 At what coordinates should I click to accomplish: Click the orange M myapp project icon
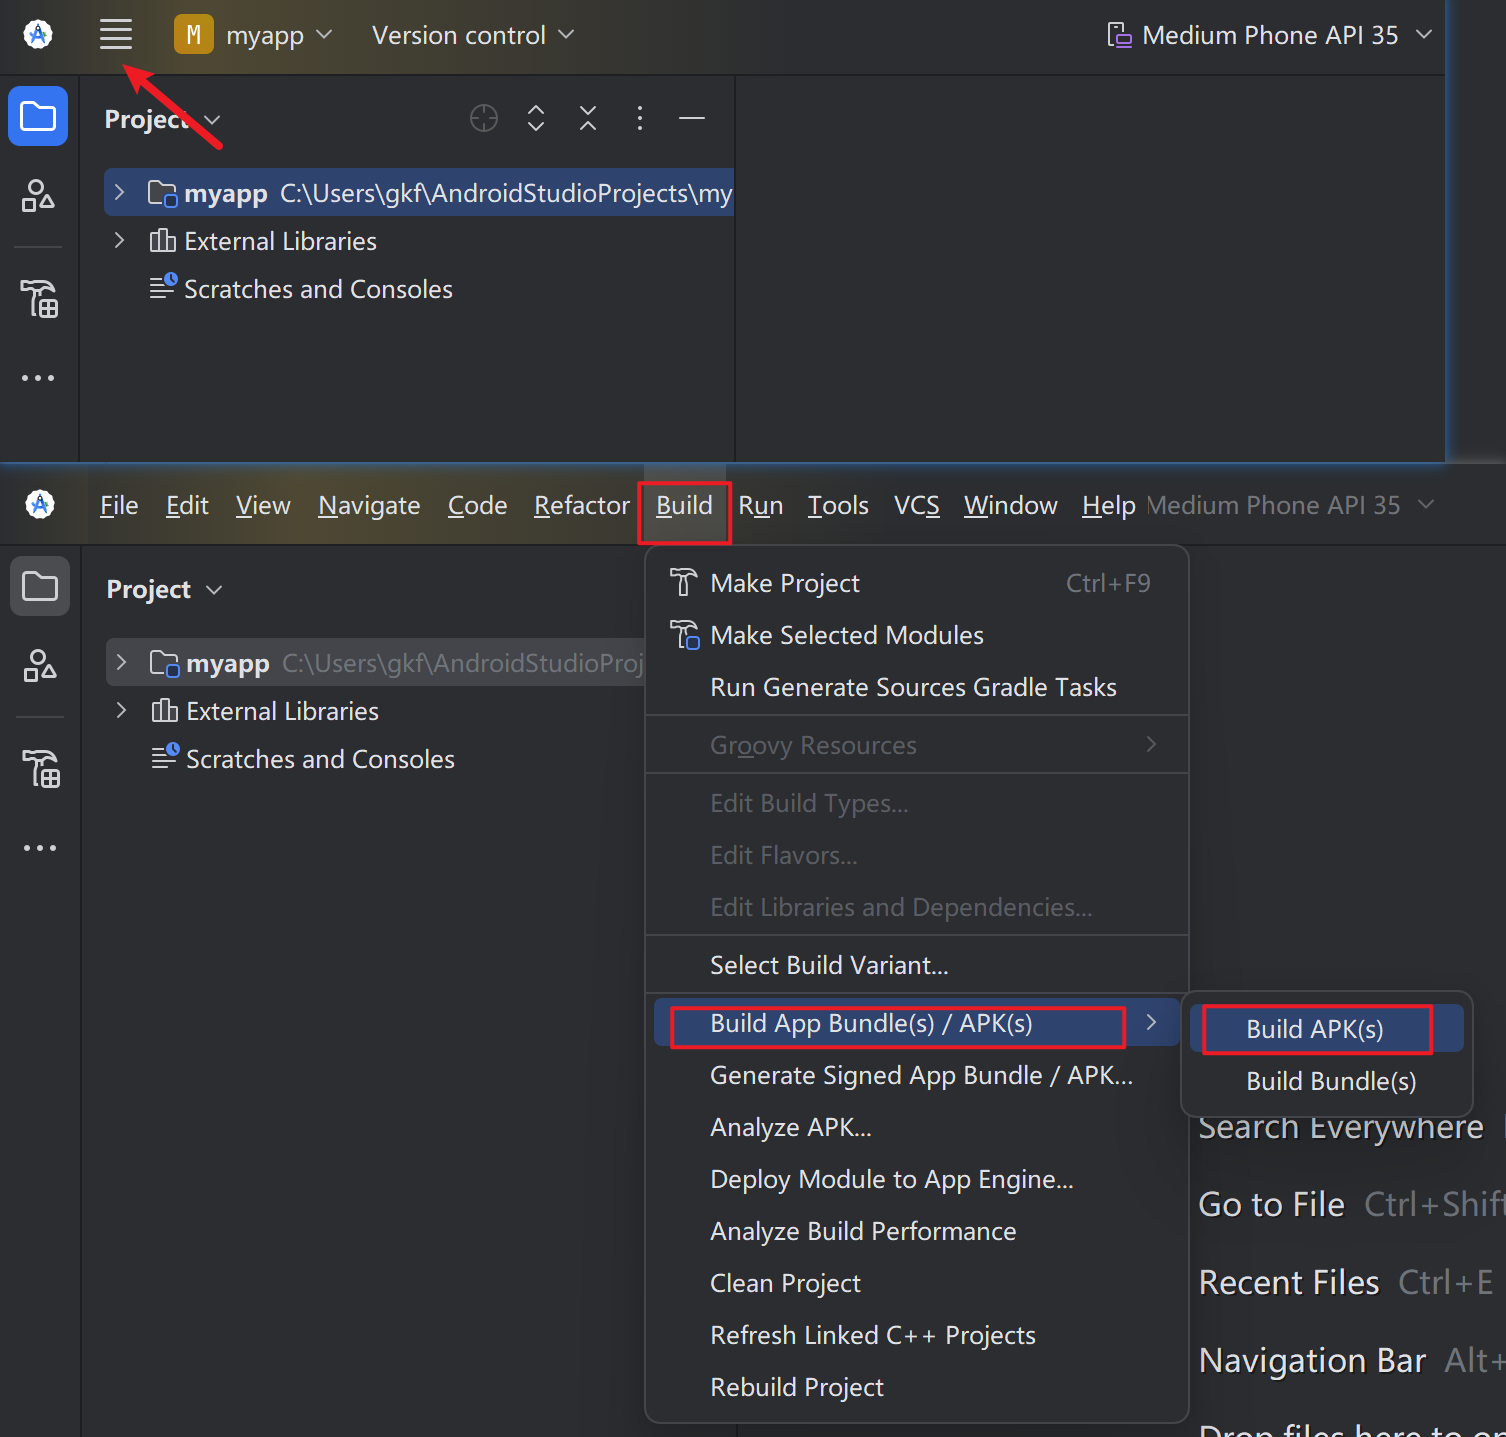coord(193,35)
